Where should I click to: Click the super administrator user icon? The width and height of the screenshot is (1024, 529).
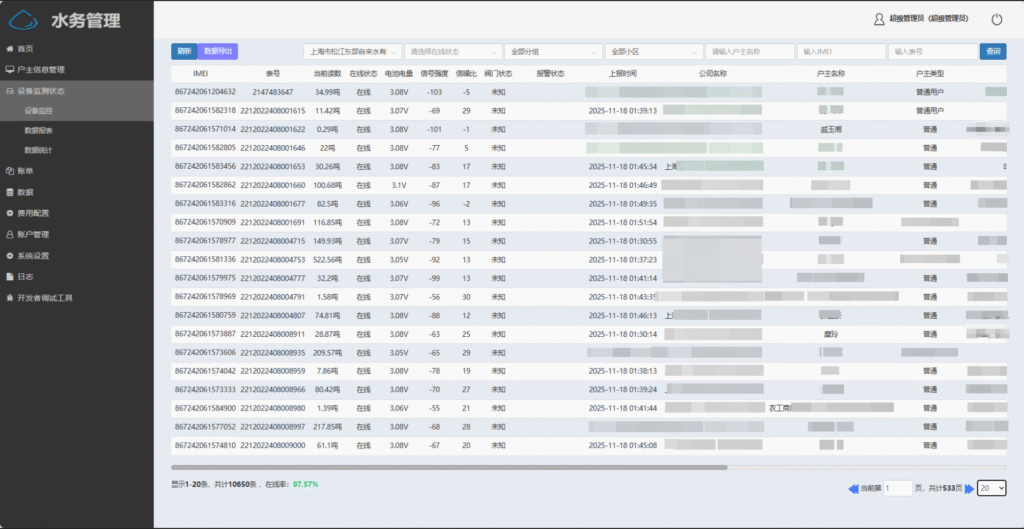tap(879, 19)
